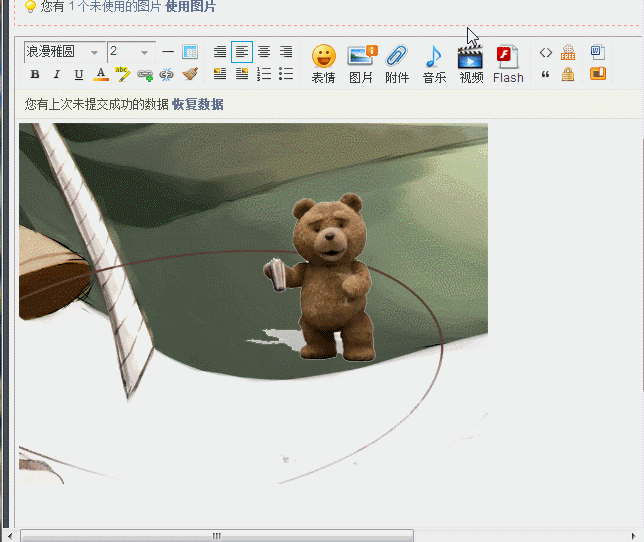
Task: Insert a code block with the angle brackets icon
Action: tap(546, 53)
